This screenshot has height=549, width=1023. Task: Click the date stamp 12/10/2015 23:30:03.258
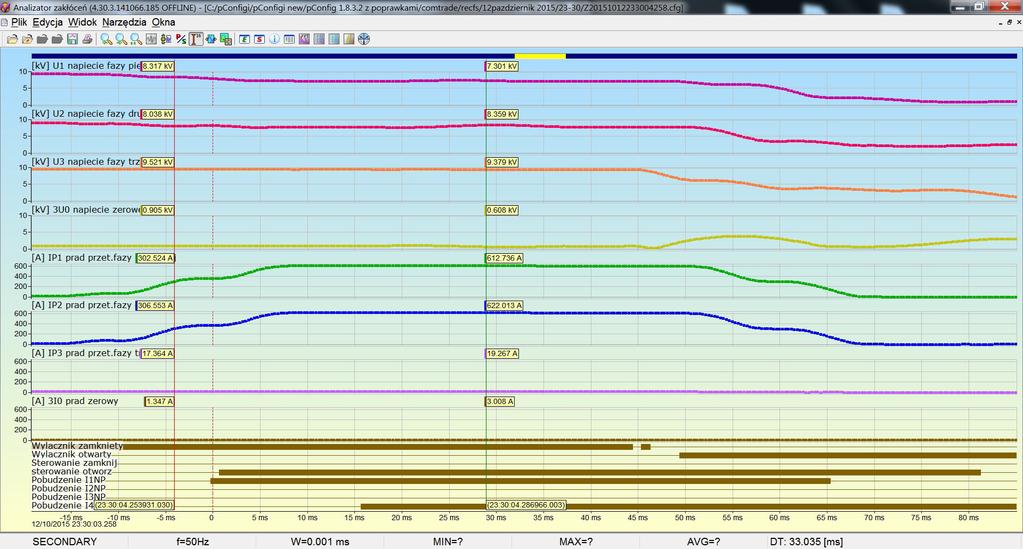(x=74, y=524)
